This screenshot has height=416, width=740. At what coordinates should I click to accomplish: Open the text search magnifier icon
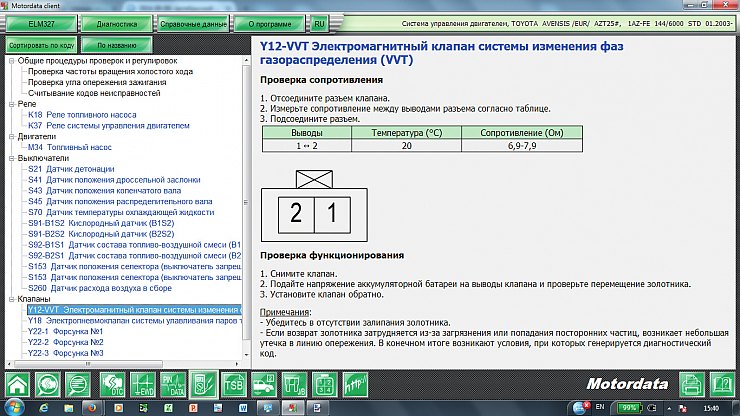tap(78, 384)
